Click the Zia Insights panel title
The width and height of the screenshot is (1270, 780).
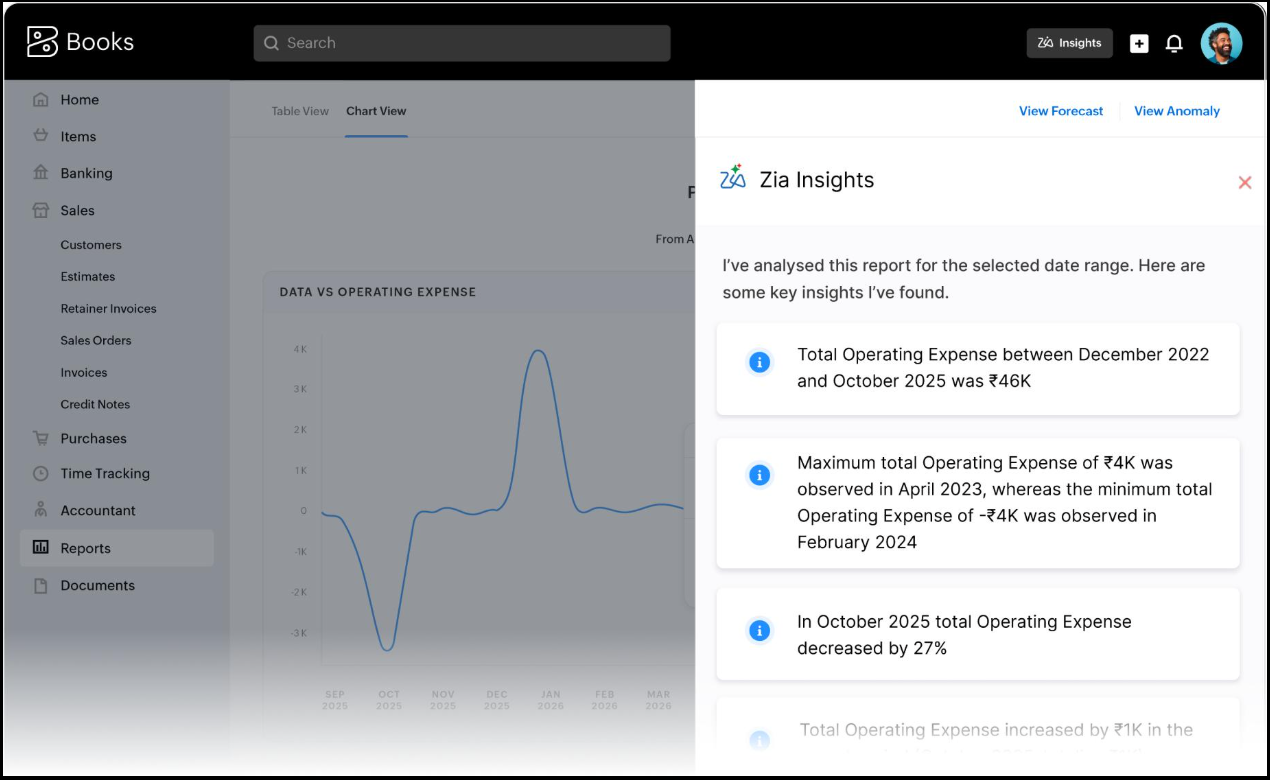(x=817, y=180)
